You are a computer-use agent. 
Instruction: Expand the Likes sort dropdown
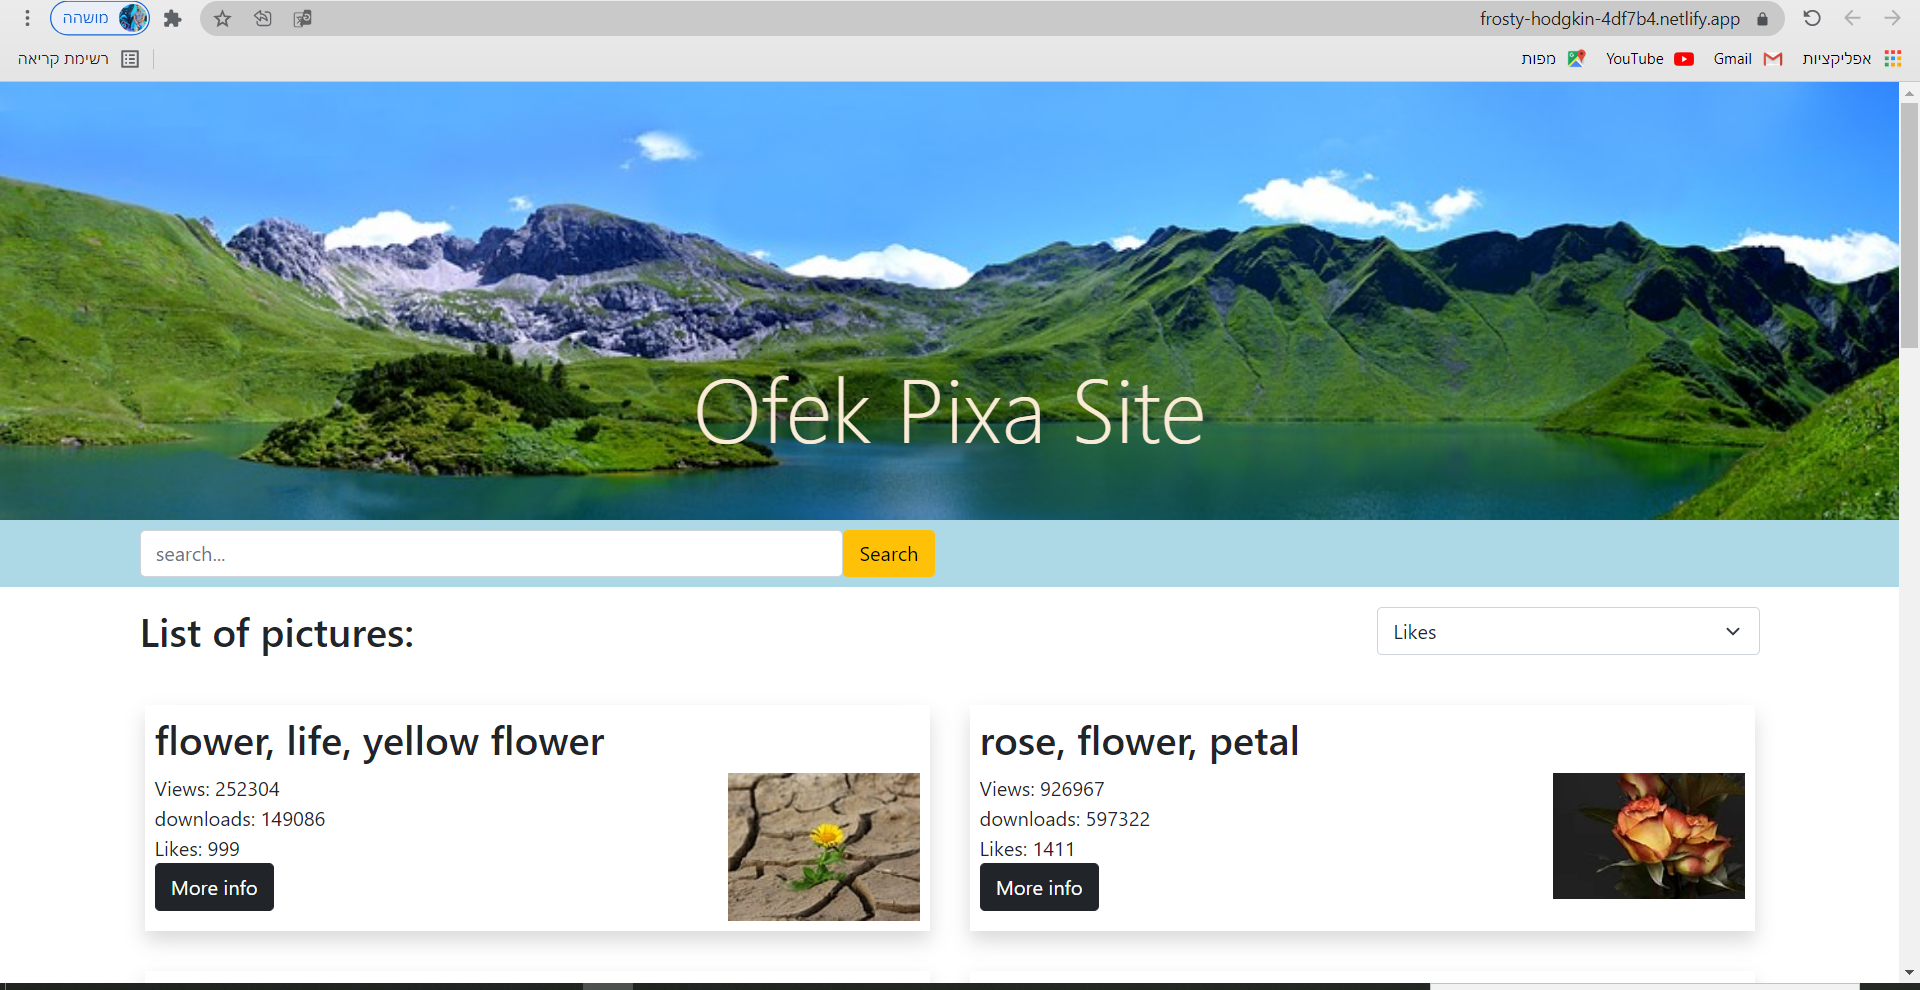1568,631
